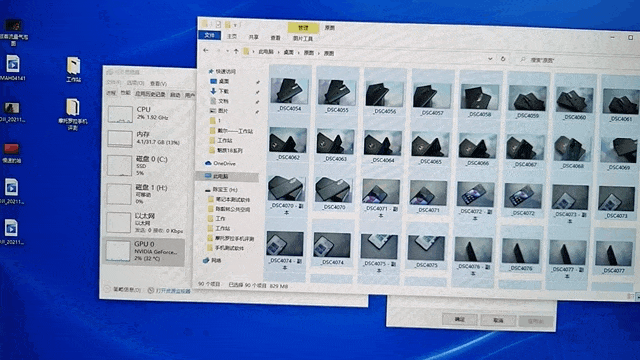Select the CPU performance graph entry
This screenshot has height=360, width=640.
coord(146,114)
